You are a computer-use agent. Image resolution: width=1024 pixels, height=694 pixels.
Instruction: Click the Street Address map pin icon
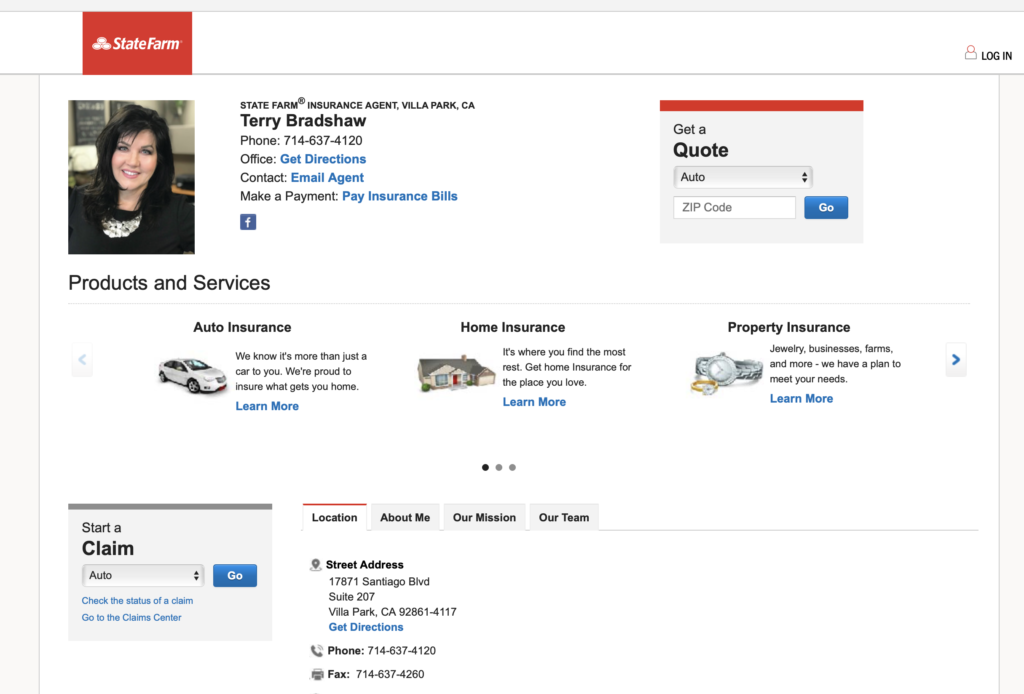point(315,565)
